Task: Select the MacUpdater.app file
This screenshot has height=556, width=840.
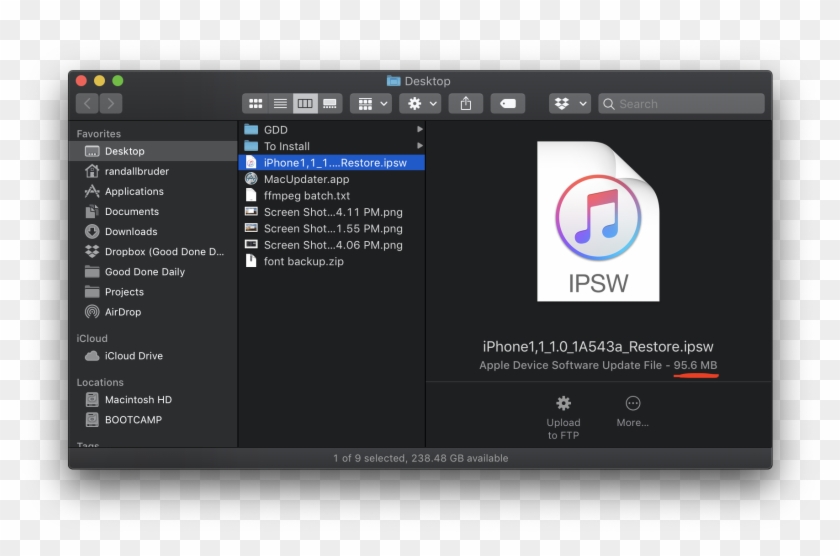Action: (306, 179)
